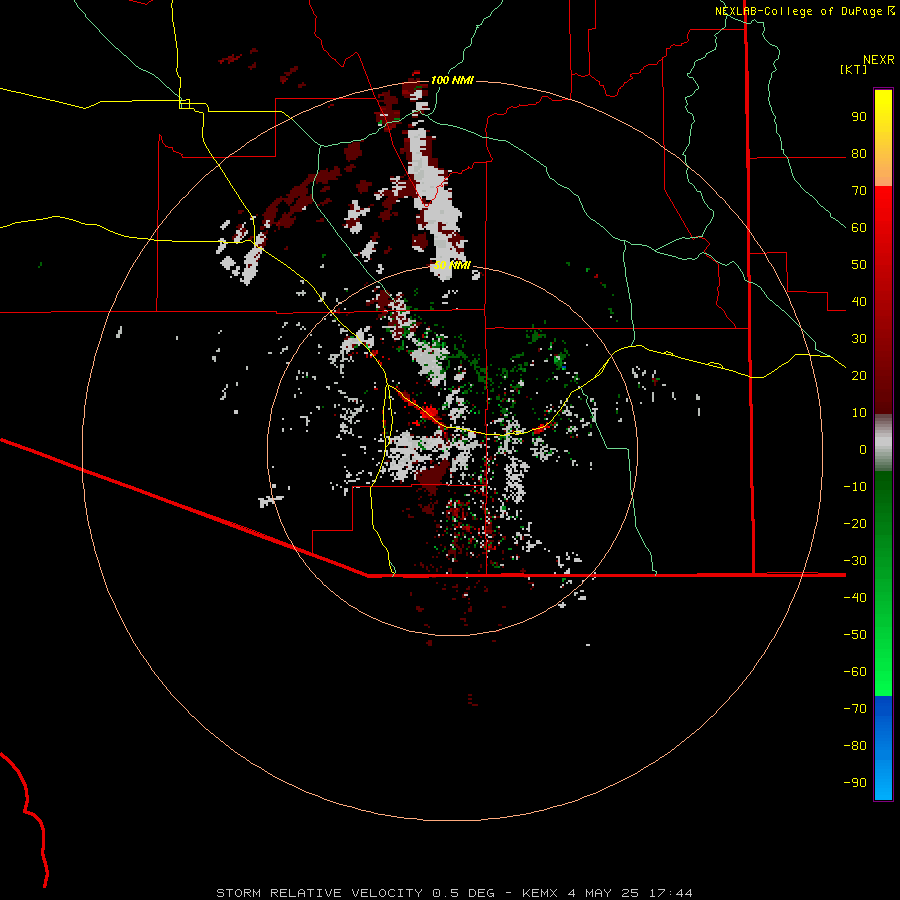The width and height of the screenshot is (900, 900).
Task: Click the 30 value on velocity scale
Action: 859,339
